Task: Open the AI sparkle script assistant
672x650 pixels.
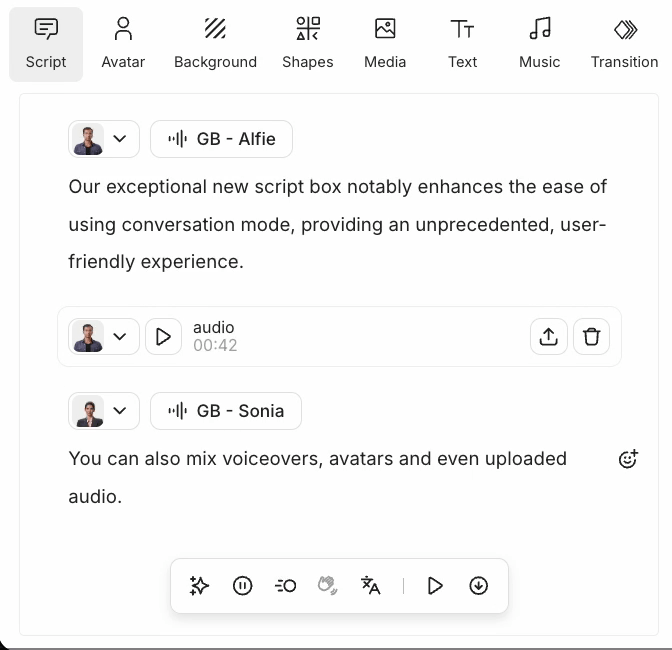Action: click(x=199, y=586)
